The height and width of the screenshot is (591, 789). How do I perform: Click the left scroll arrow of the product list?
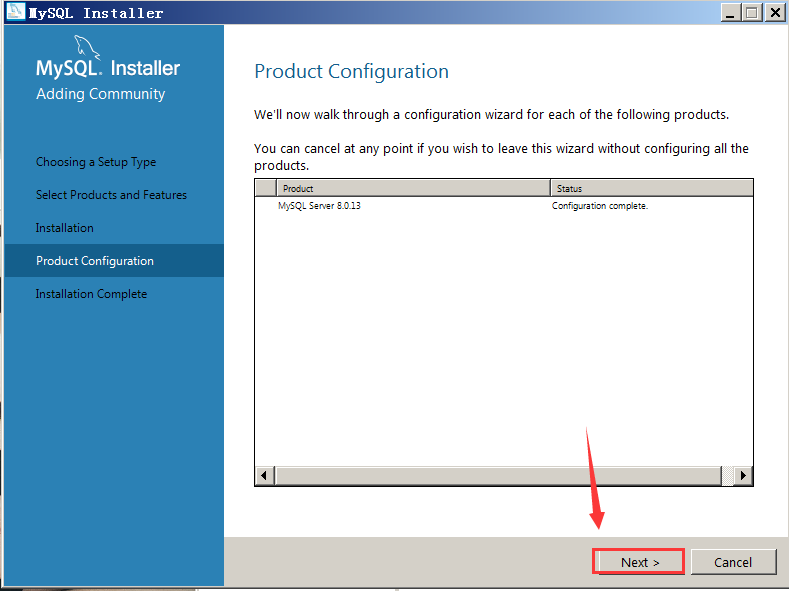coord(265,475)
